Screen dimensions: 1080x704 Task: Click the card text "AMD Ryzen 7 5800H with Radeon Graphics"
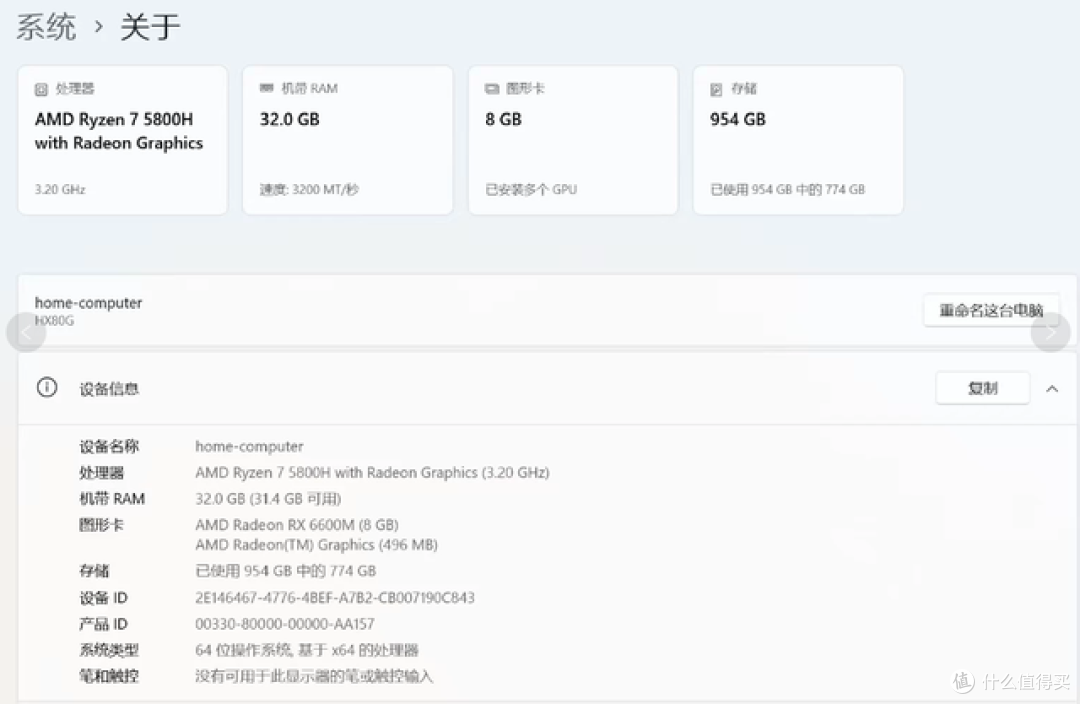[x=119, y=131]
